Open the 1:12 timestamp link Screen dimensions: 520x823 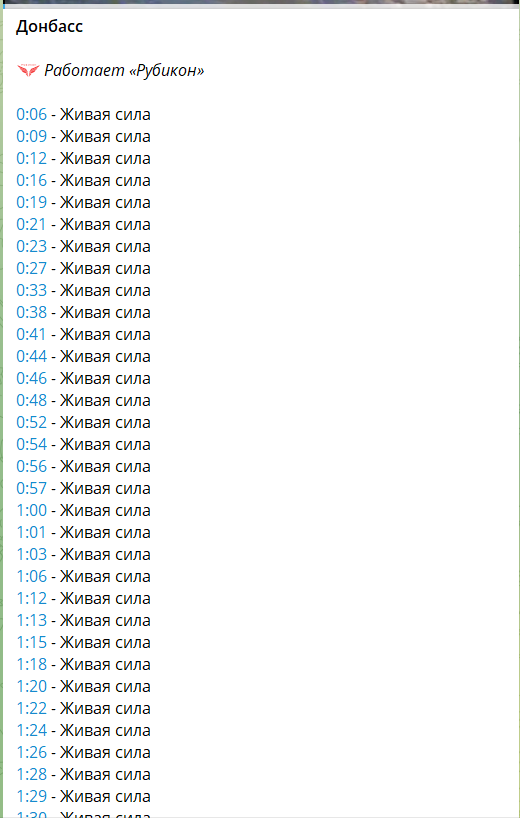[31, 599]
